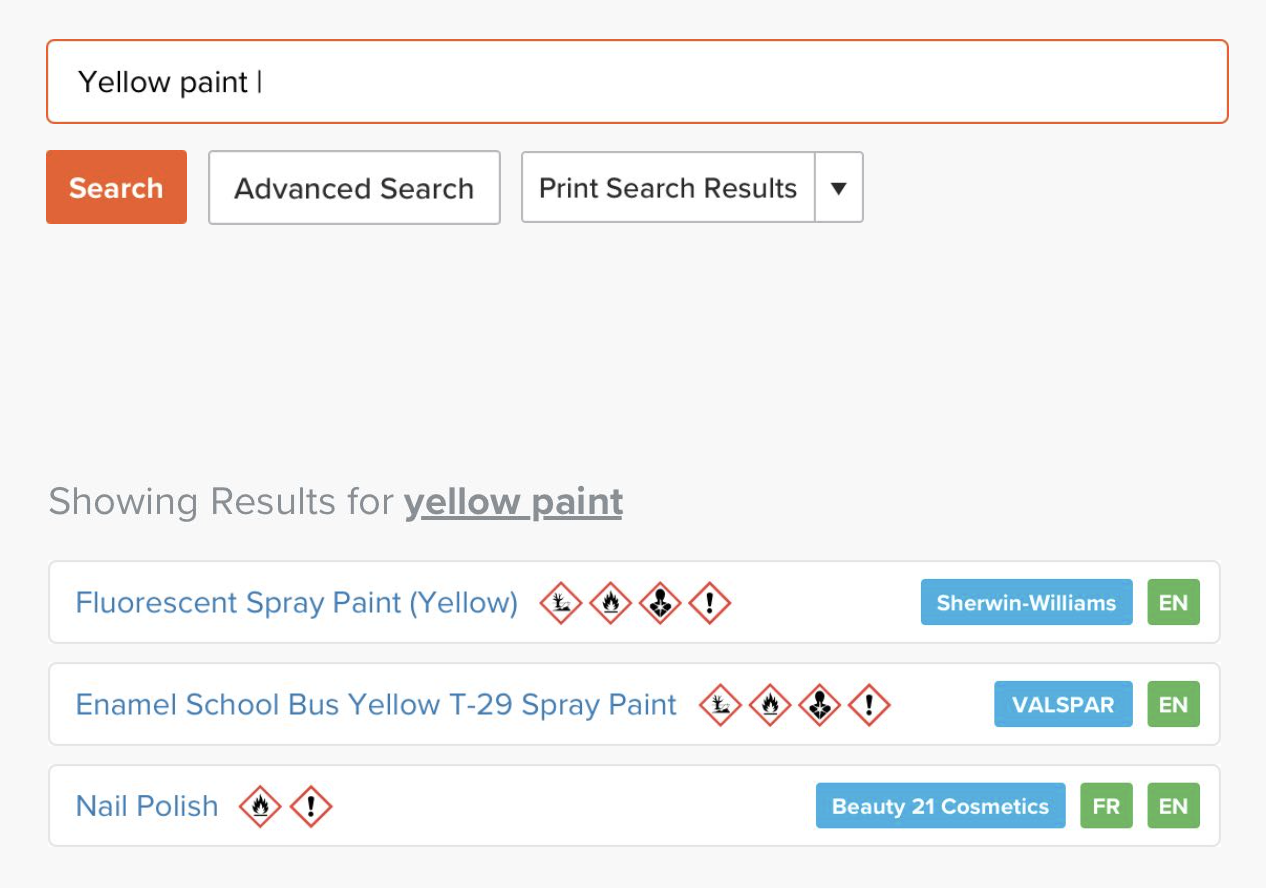The image size is (1266, 888).
Task: Click the health hazard pictogram for Fluorescent Spray Paint
Action: pyautogui.click(x=661, y=602)
